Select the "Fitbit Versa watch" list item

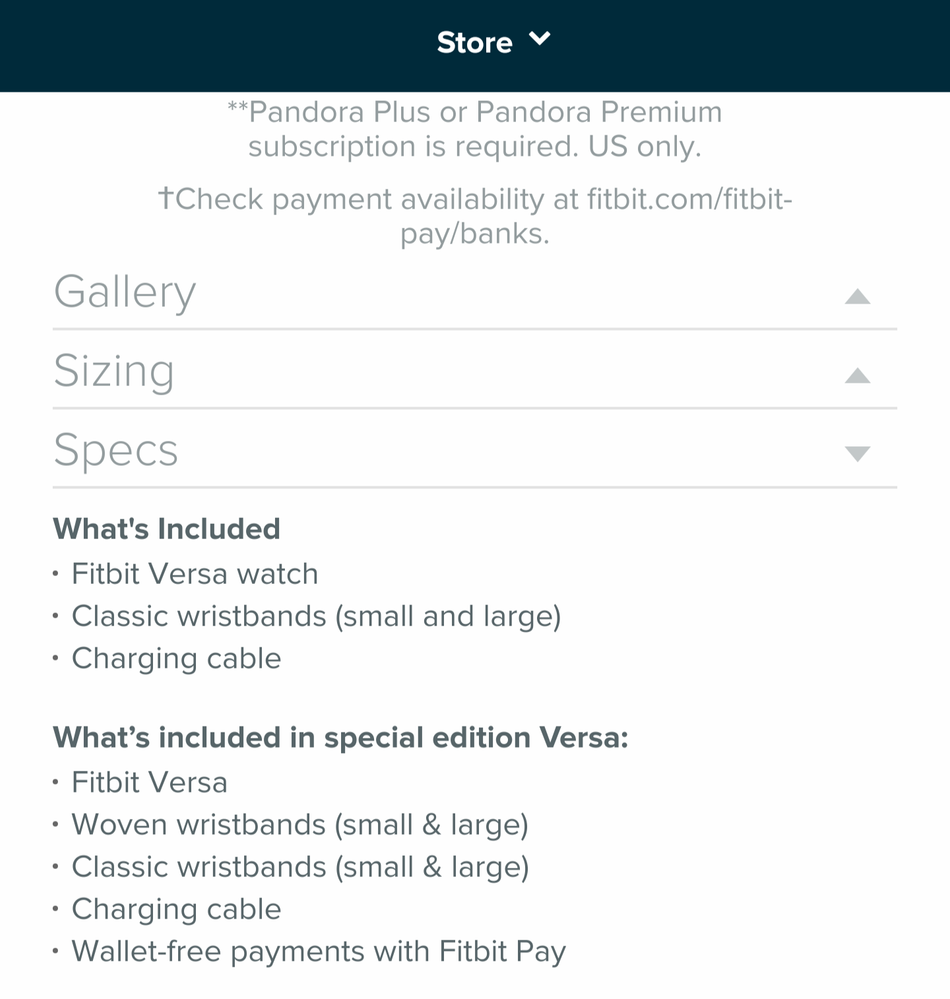194,574
